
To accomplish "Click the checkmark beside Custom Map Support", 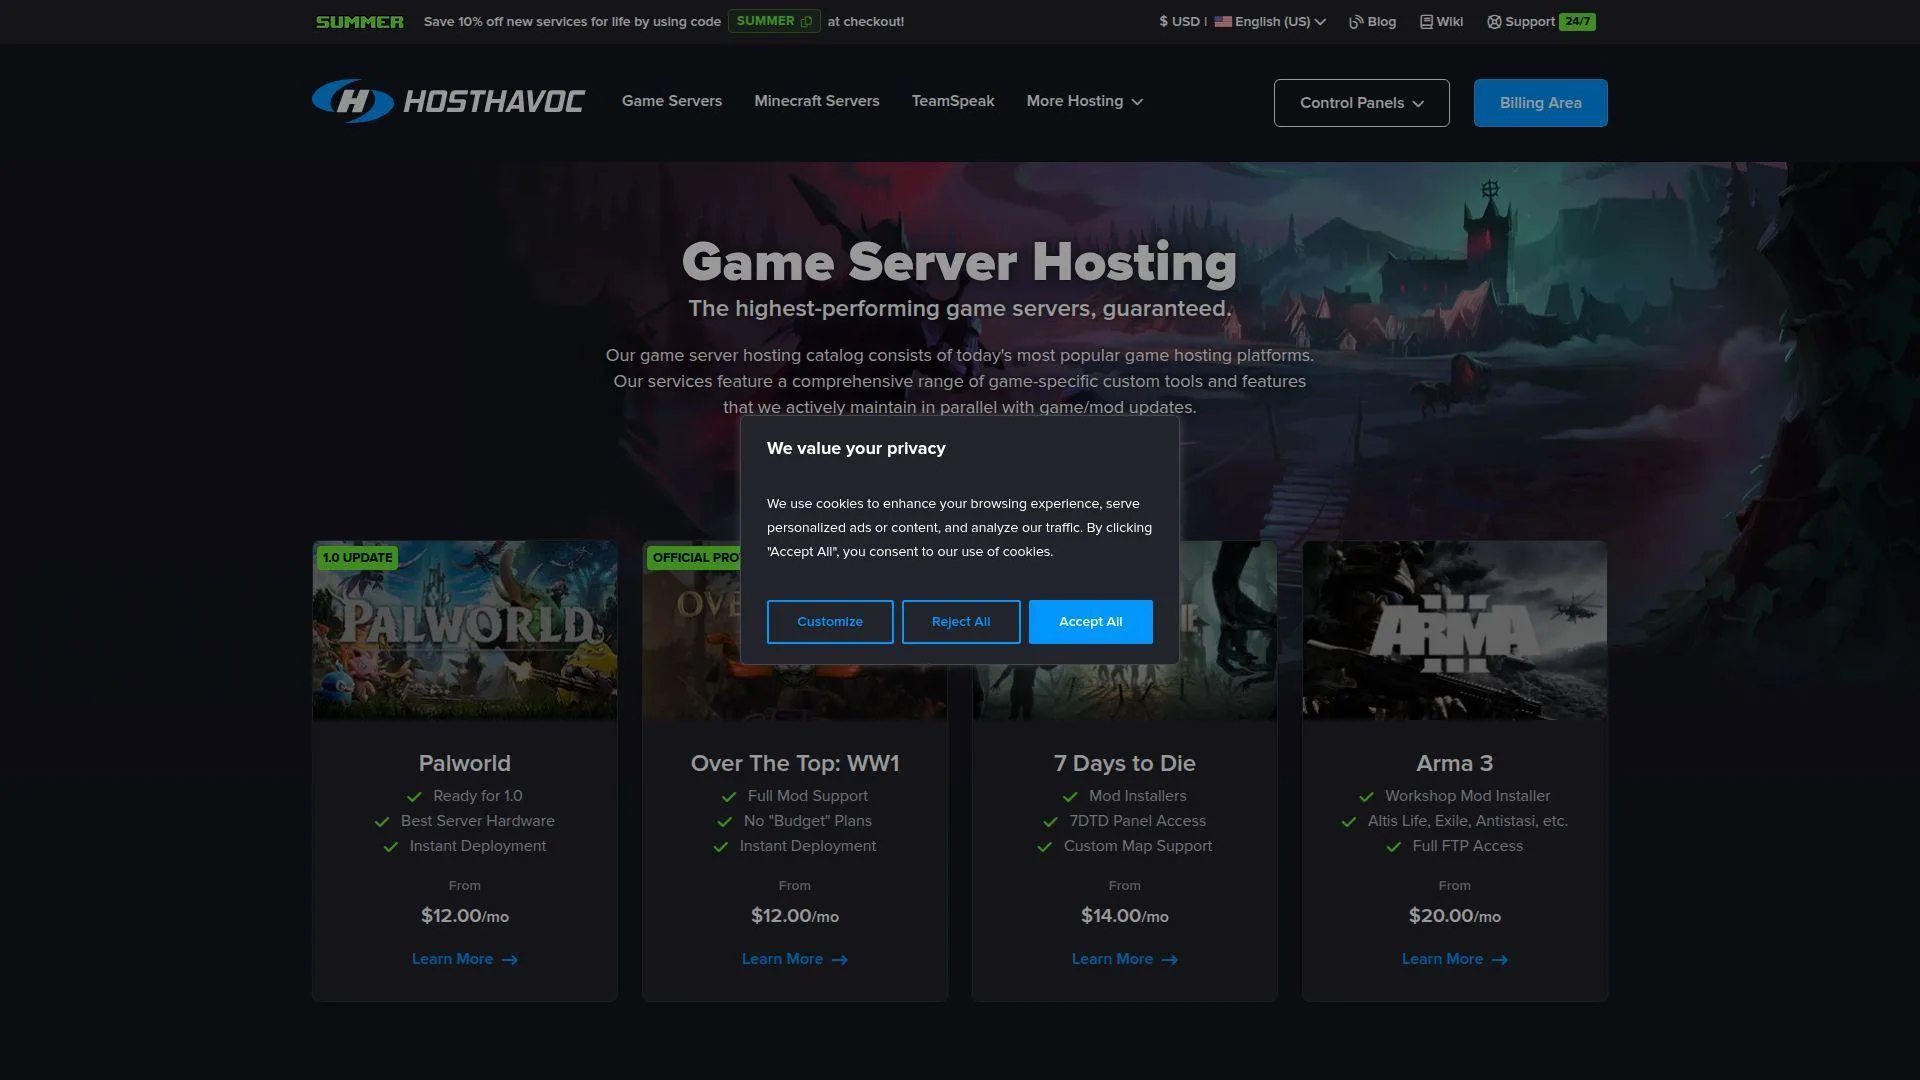I will pos(1045,847).
